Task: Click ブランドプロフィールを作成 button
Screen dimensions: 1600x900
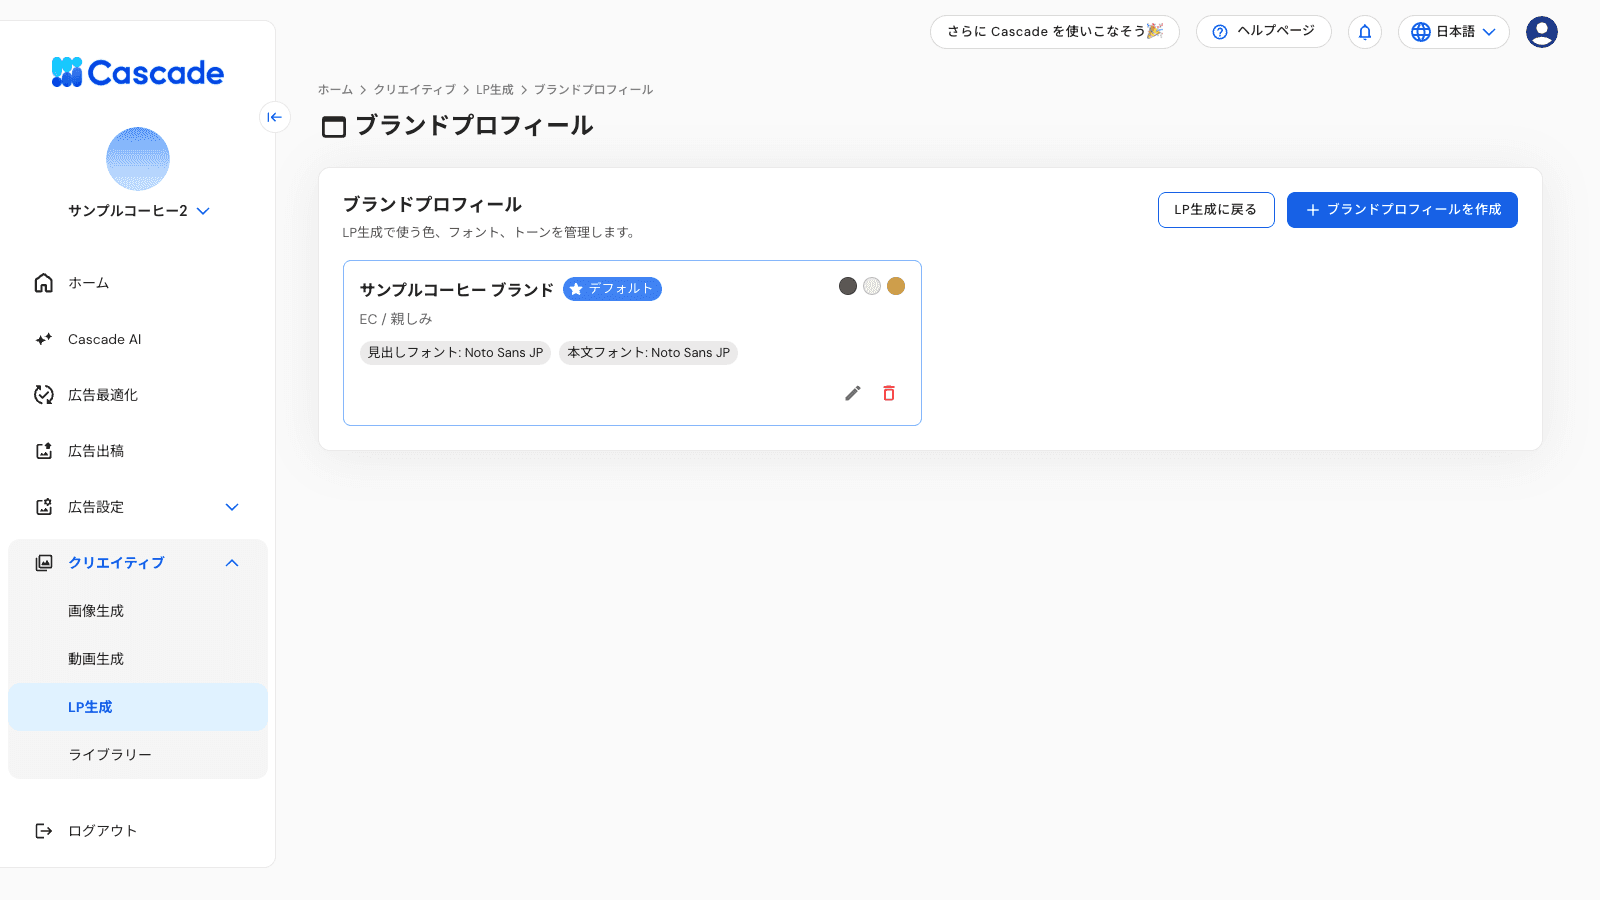Action: tap(1402, 210)
